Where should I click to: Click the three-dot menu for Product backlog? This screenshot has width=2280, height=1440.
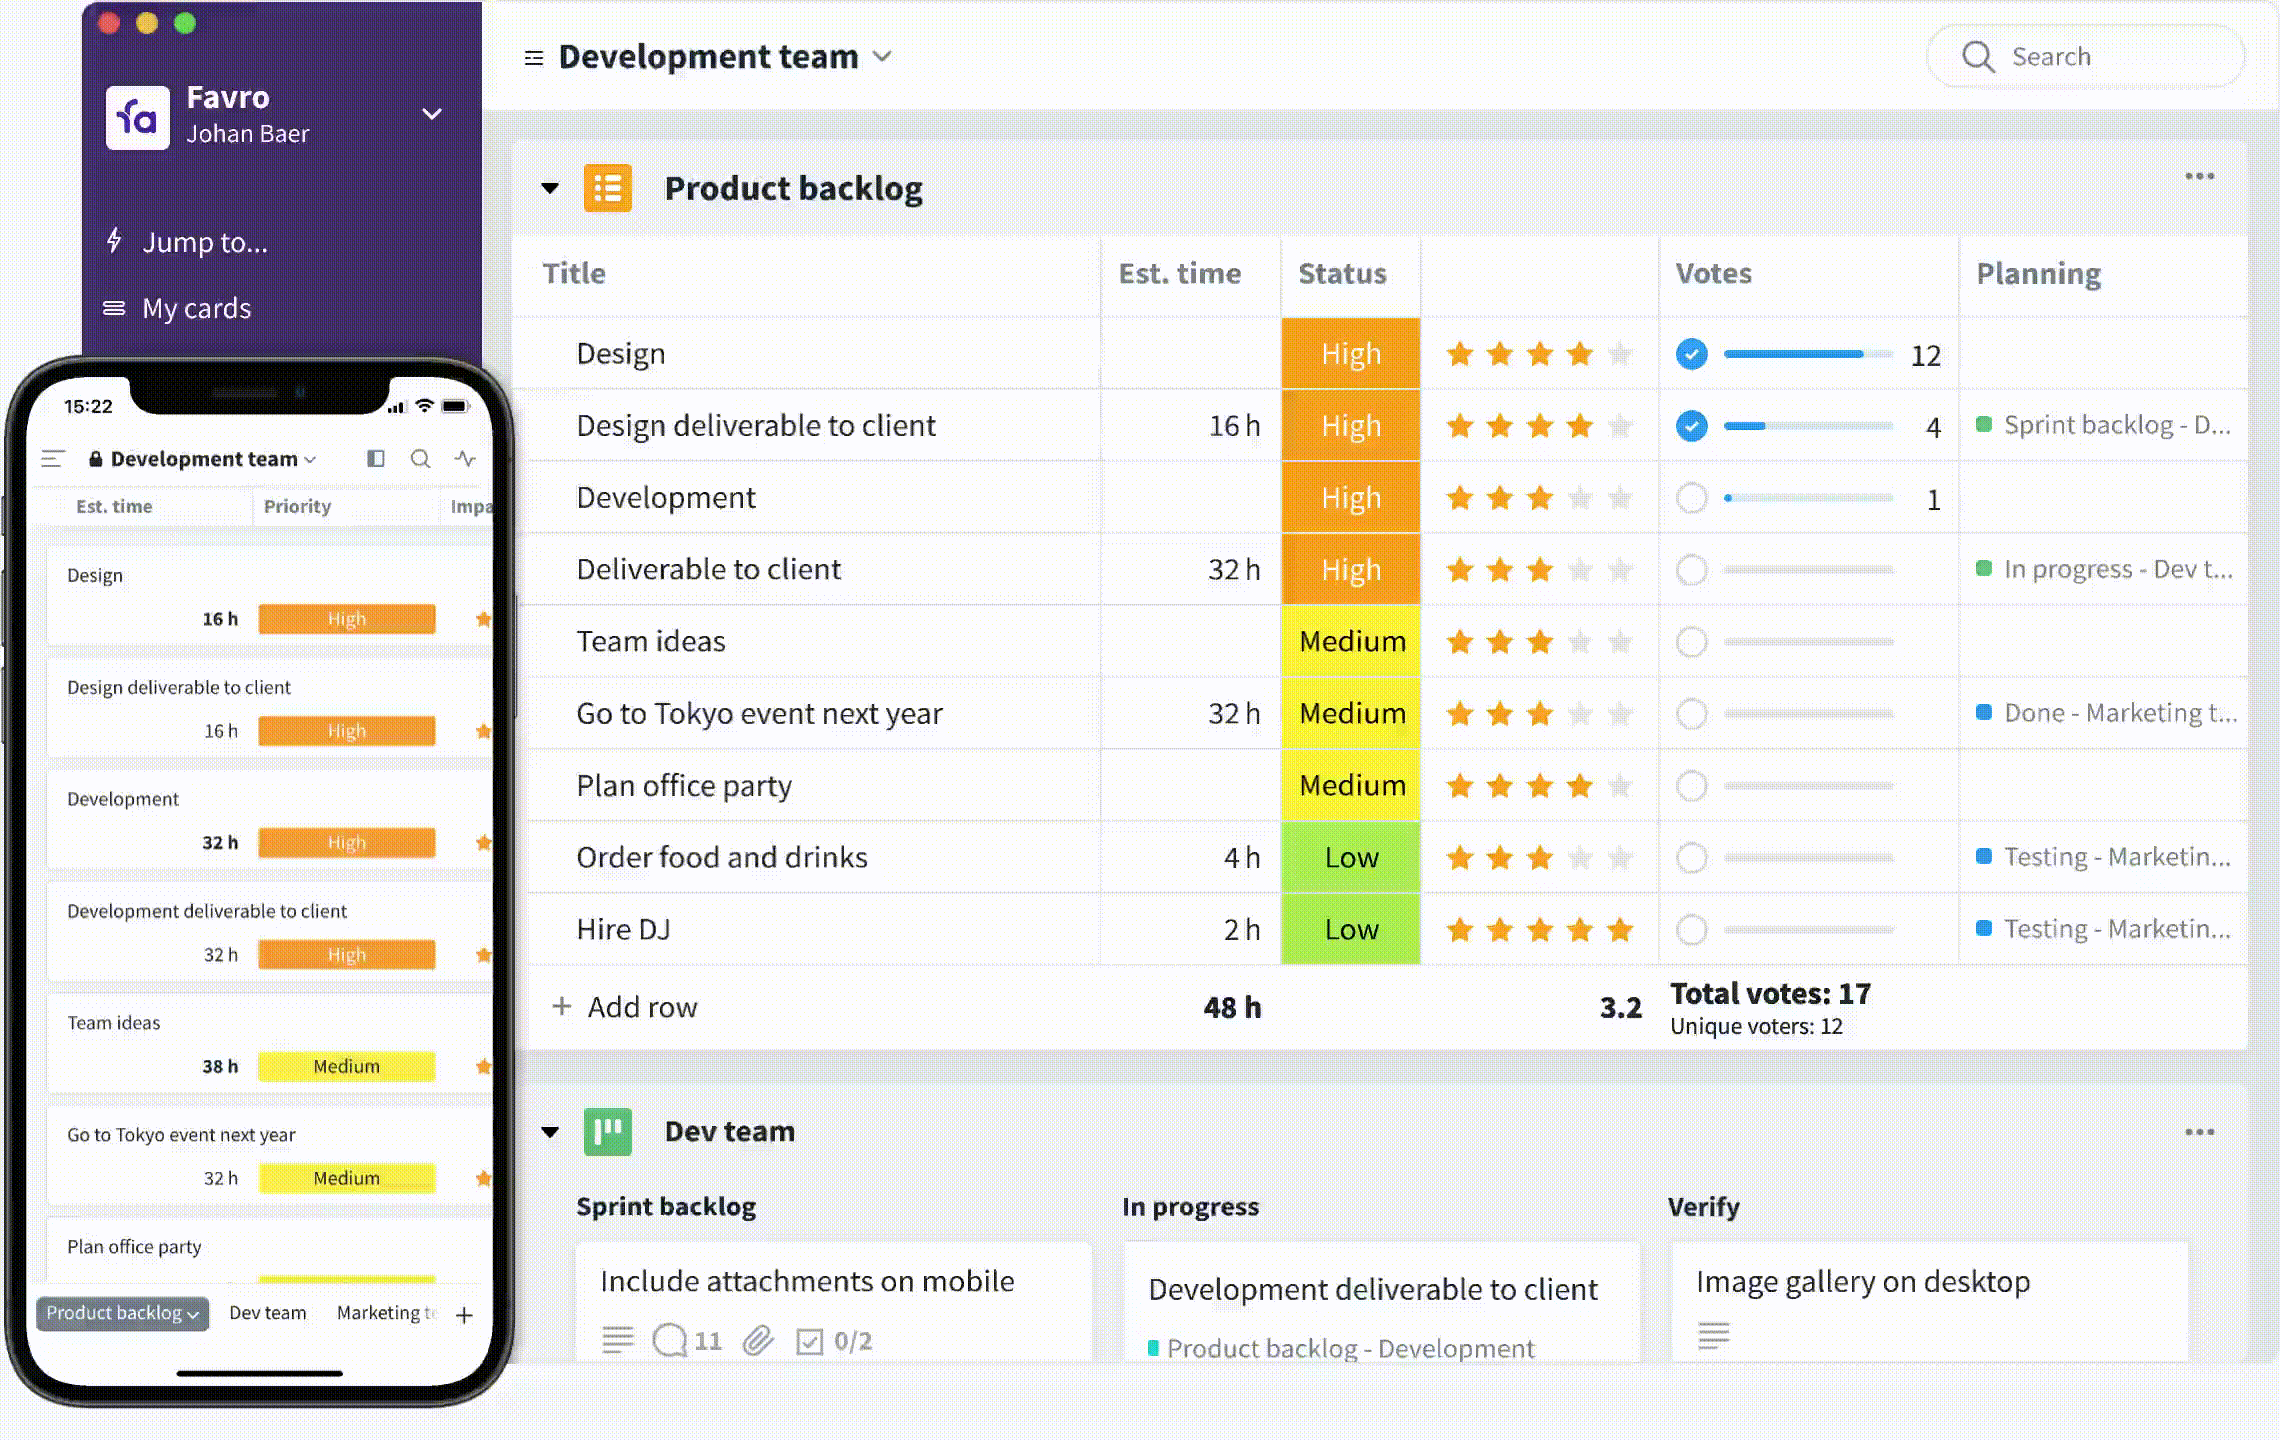pyautogui.click(x=2200, y=176)
